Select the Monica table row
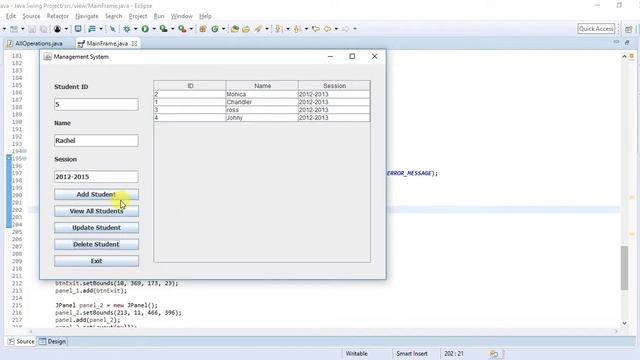The image size is (640, 360). coord(262,94)
